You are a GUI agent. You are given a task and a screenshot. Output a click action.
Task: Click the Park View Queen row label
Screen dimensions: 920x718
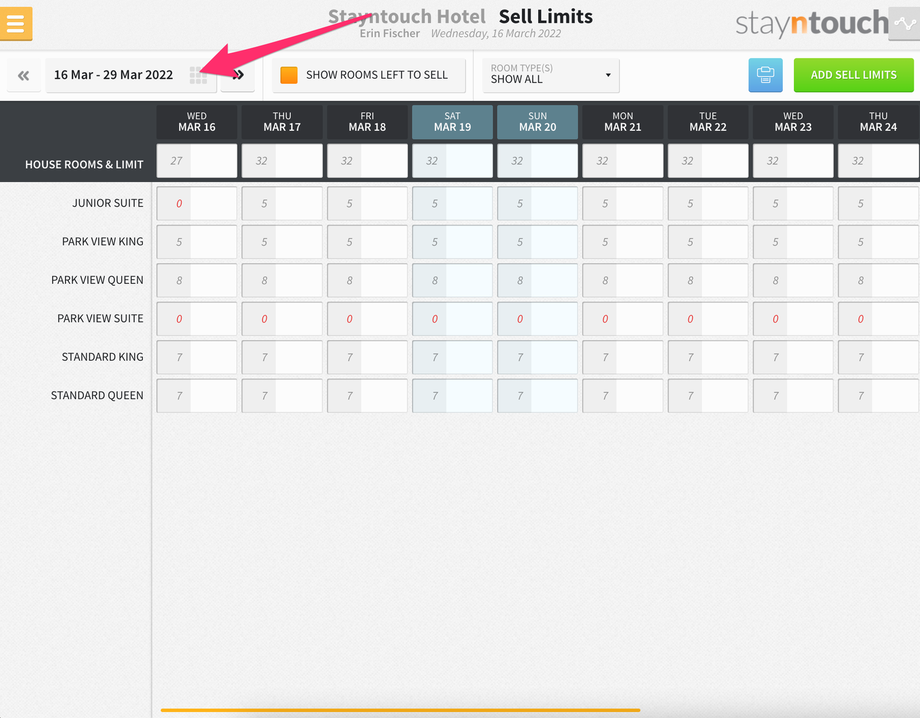(97, 280)
